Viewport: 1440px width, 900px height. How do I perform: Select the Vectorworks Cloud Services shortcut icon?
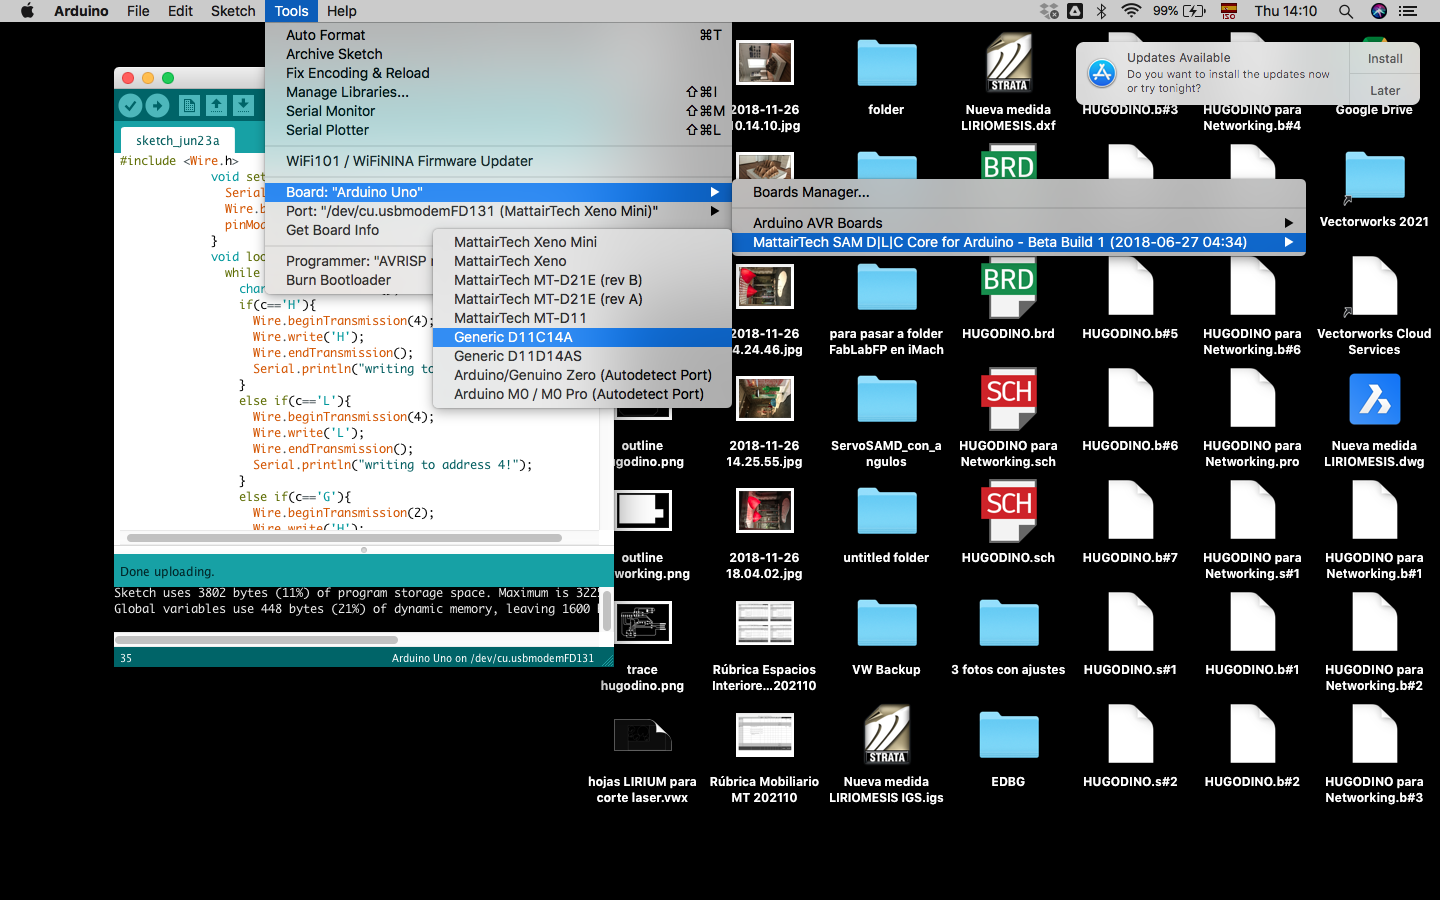(x=1374, y=288)
